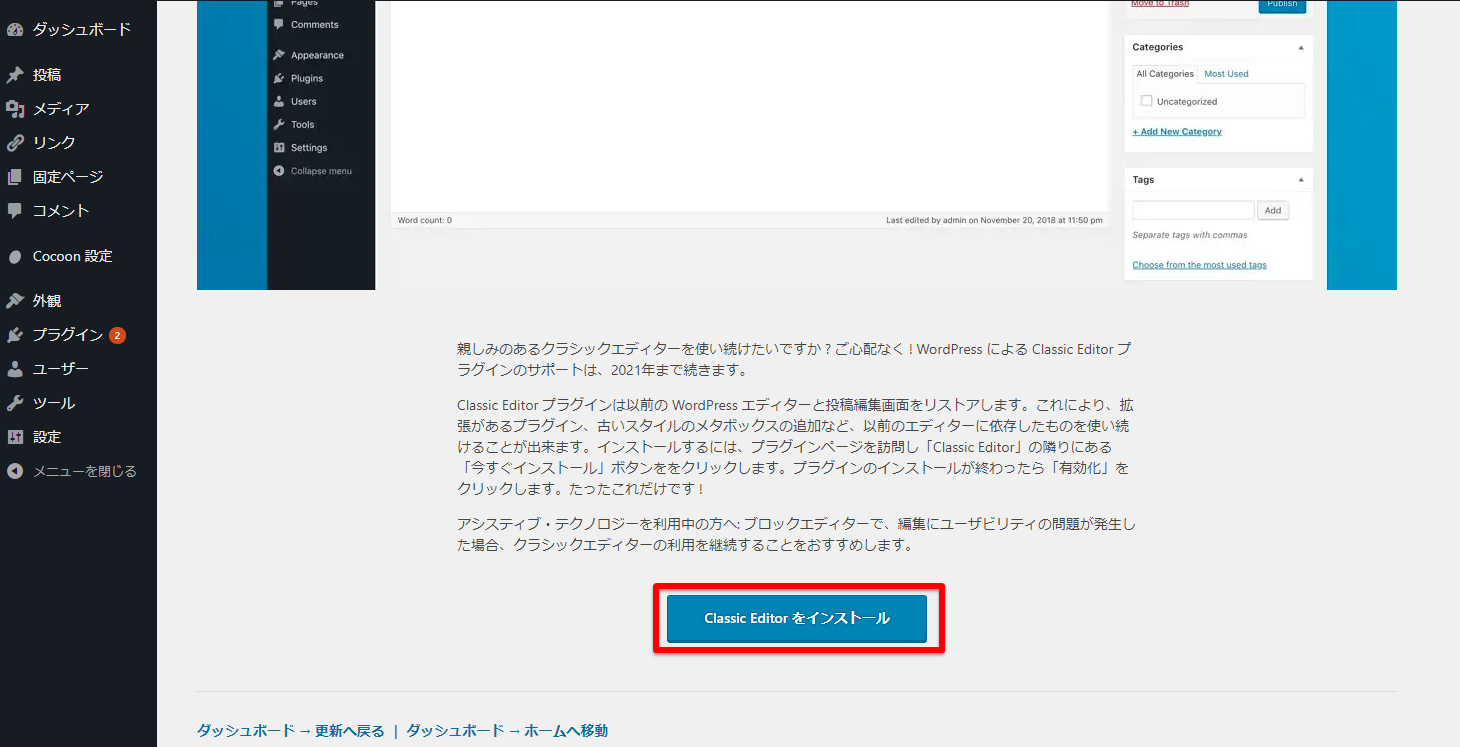
Task: Click the + Add New Category link
Action: coord(1177,132)
